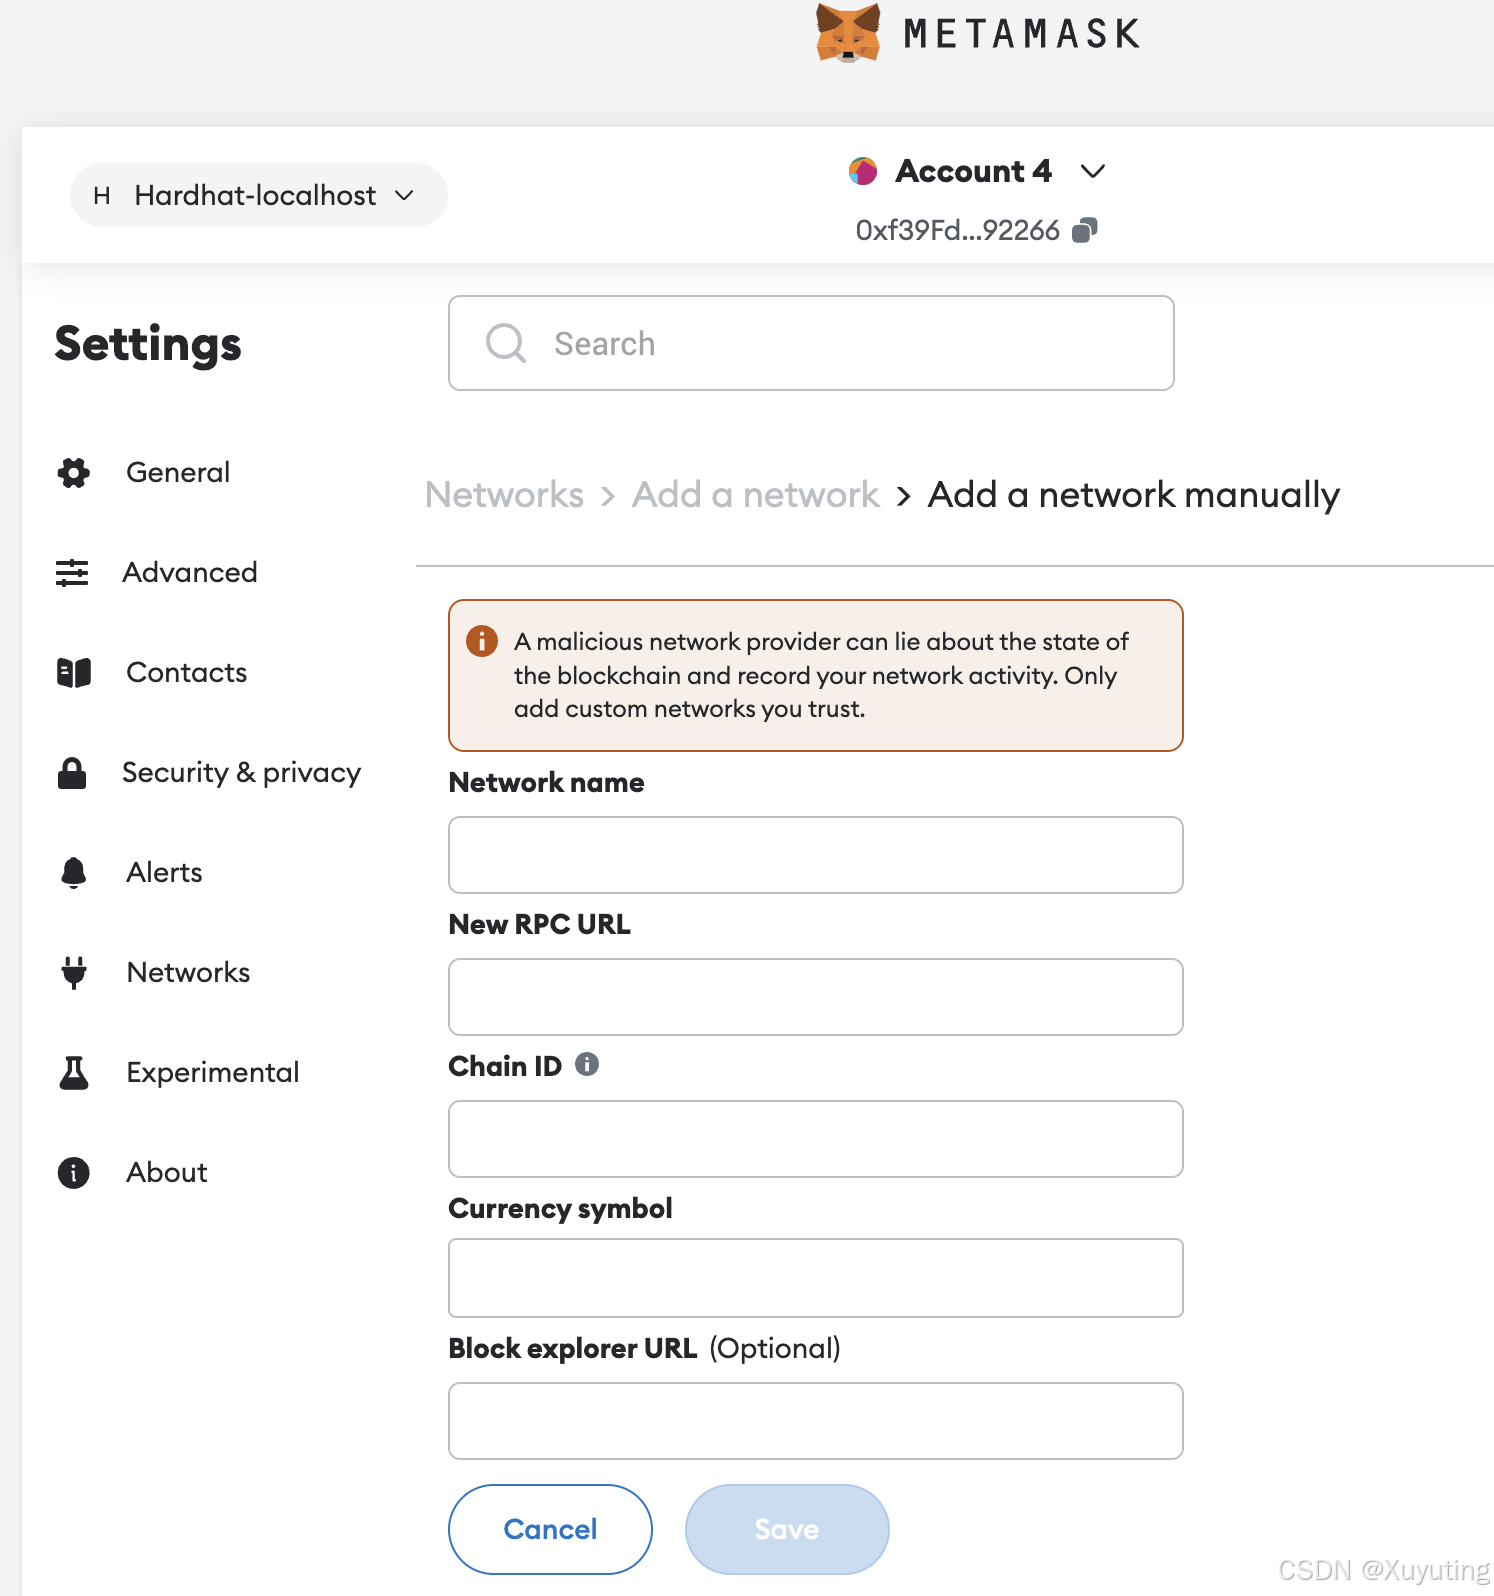The image size is (1494, 1596).
Task: Click the search magnifier icon
Action: [505, 343]
